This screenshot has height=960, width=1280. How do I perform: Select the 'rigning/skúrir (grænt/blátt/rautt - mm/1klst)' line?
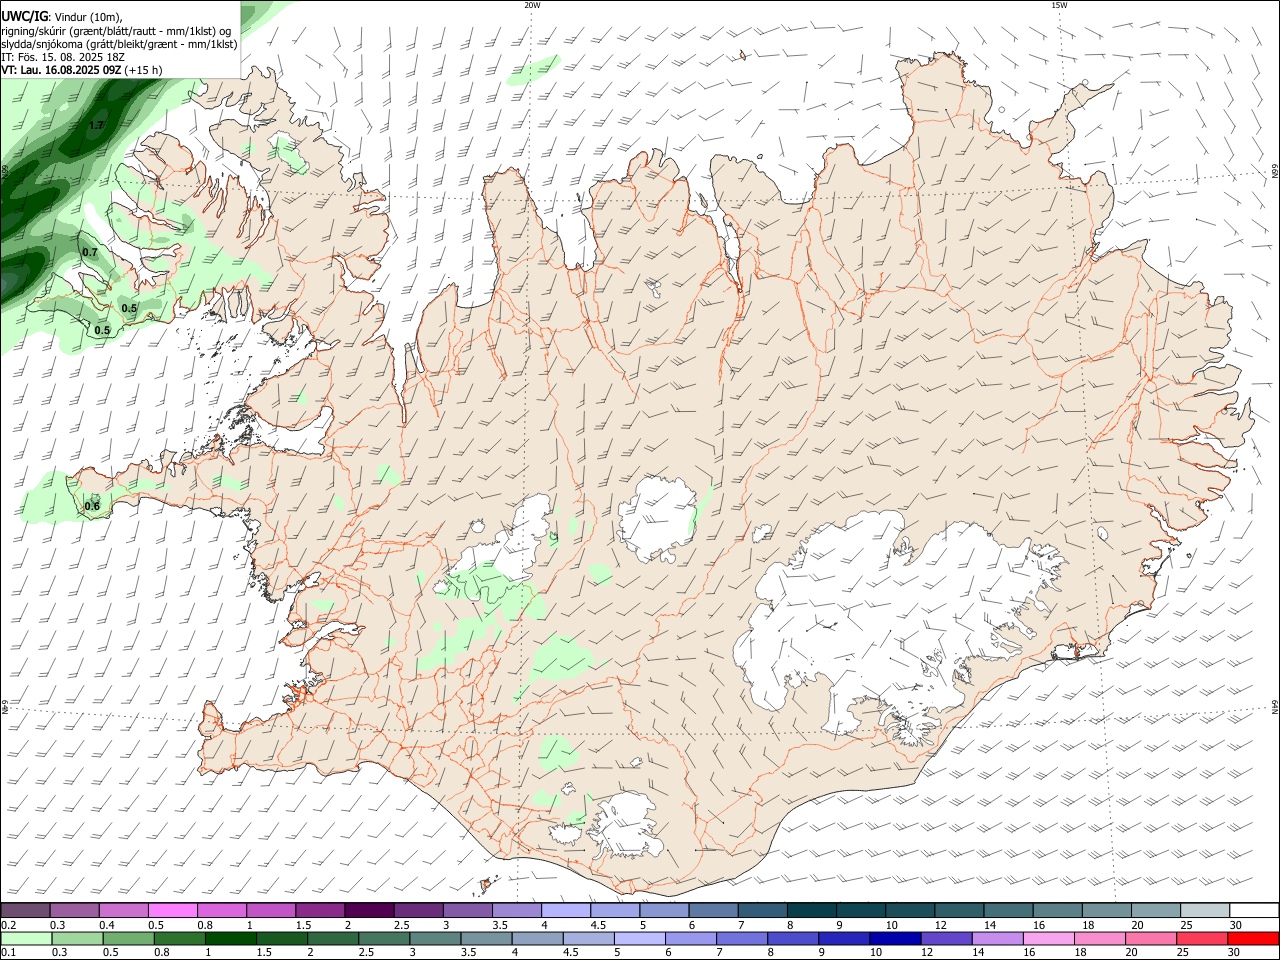[x=116, y=30]
